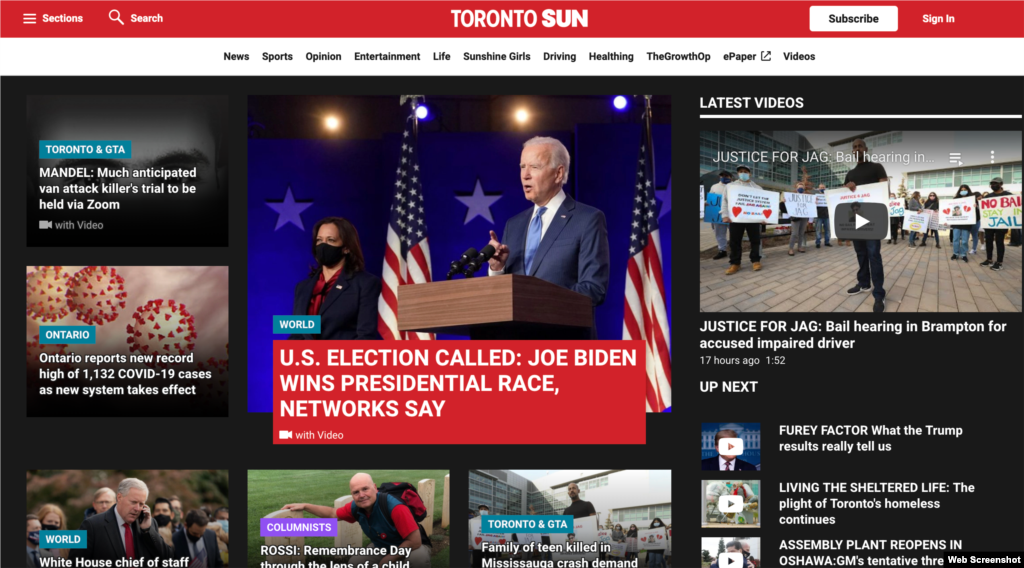Click the Toronto Sun logo
The height and width of the screenshot is (568, 1024).
519,18
